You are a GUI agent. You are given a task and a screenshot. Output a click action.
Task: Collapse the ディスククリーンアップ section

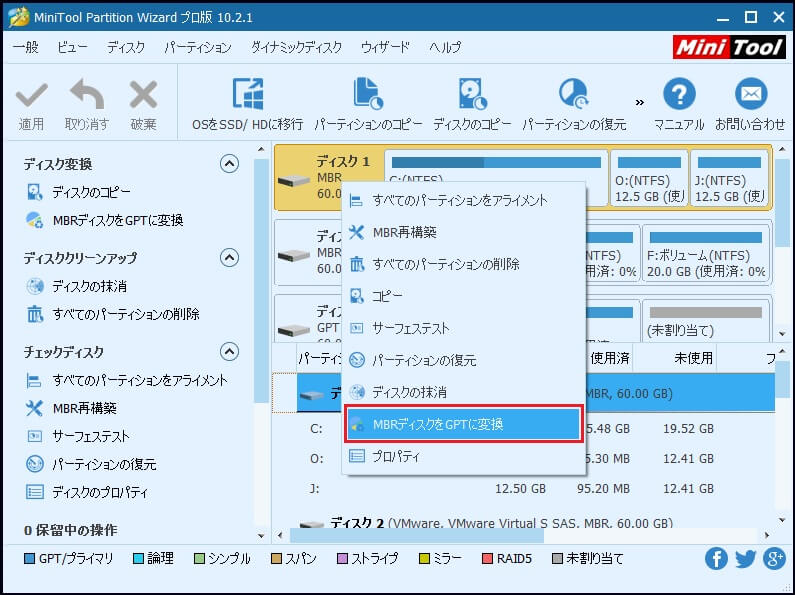click(229, 257)
